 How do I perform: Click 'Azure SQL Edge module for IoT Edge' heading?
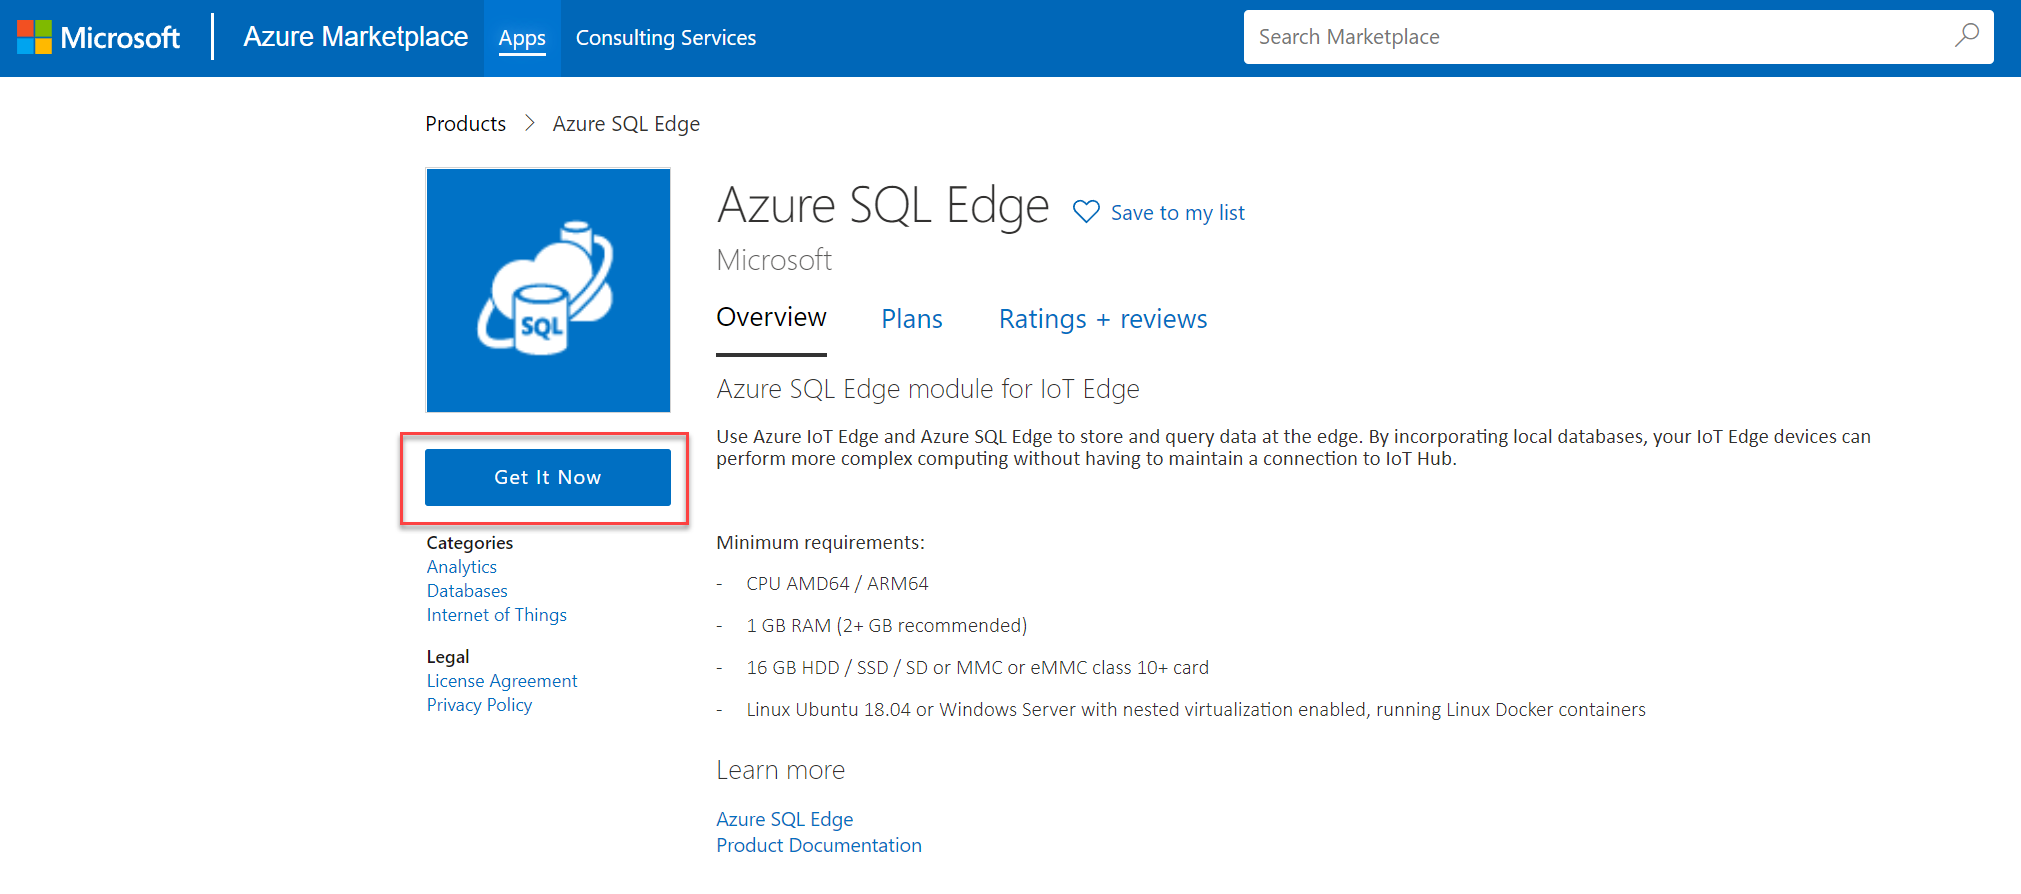point(928,389)
